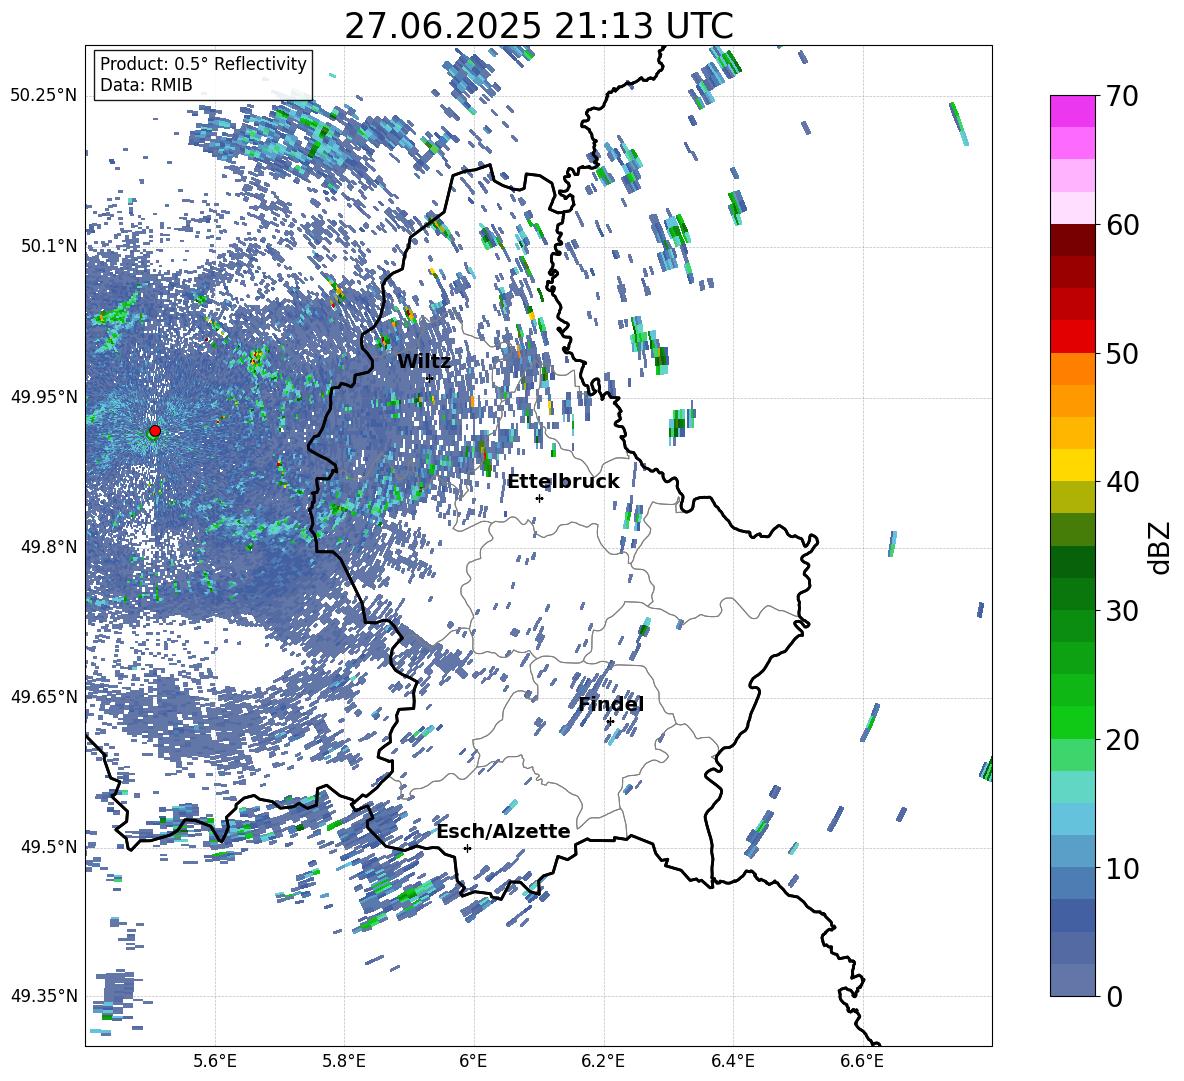Click the 'Product: 0.5° Reflectivity' legend text
This screenshot has width=1184, height=1081.
(x=203, y=64)
